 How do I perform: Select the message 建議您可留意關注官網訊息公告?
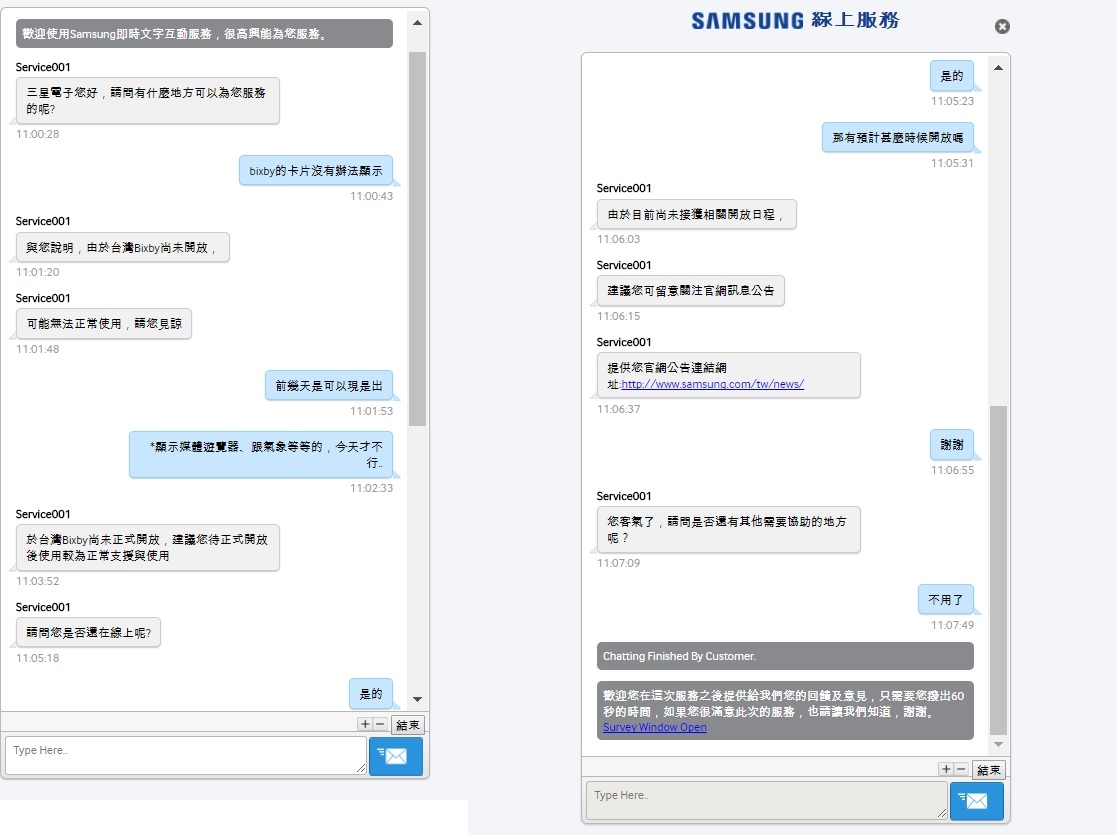click(x=691, y=291)
